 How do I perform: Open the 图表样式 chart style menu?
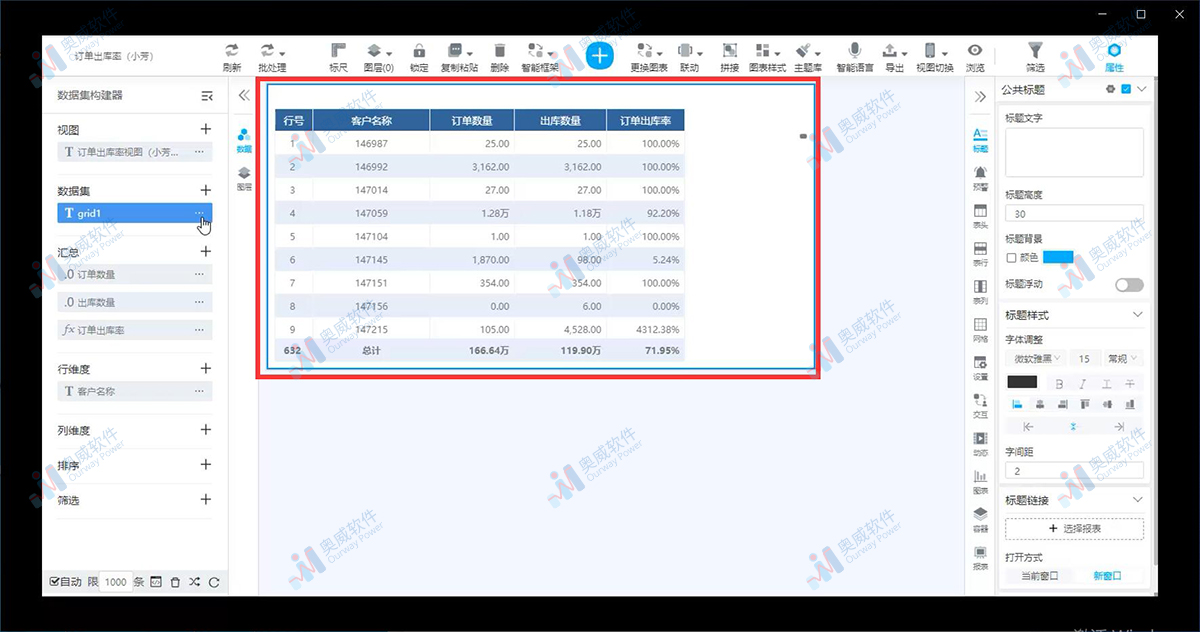click(768, 57)
